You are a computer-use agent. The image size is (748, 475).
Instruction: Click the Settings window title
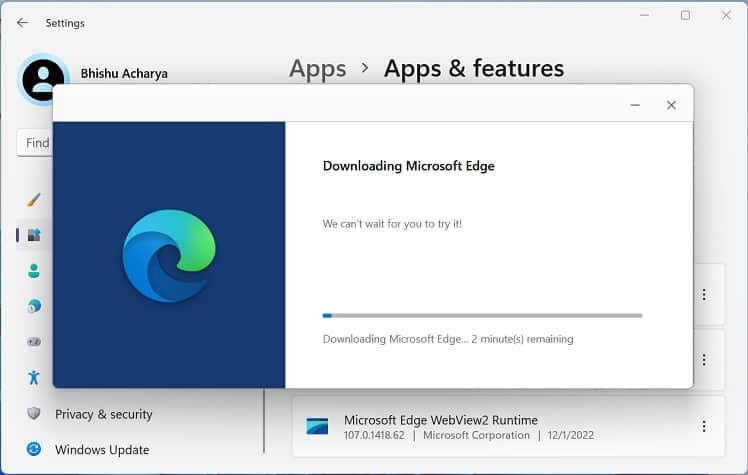coord(65,23)
